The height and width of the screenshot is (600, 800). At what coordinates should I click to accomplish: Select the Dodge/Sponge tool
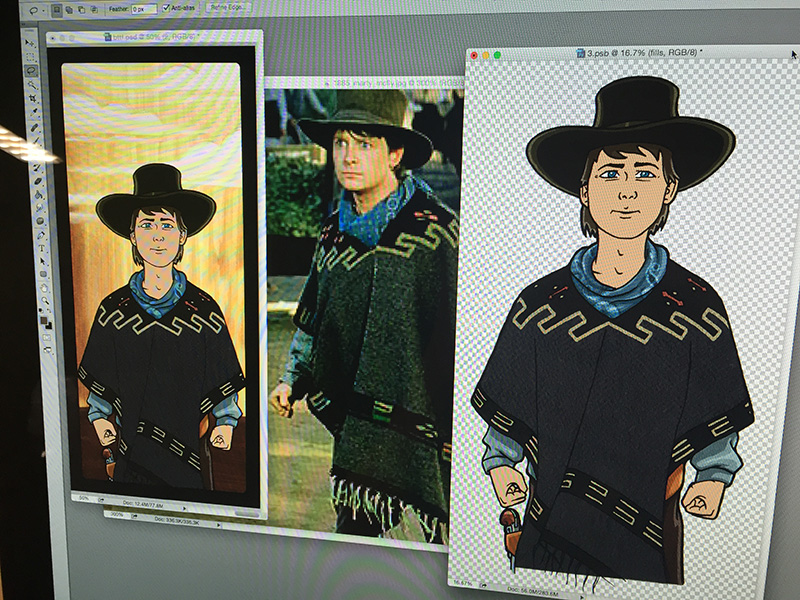coord(40,221)
